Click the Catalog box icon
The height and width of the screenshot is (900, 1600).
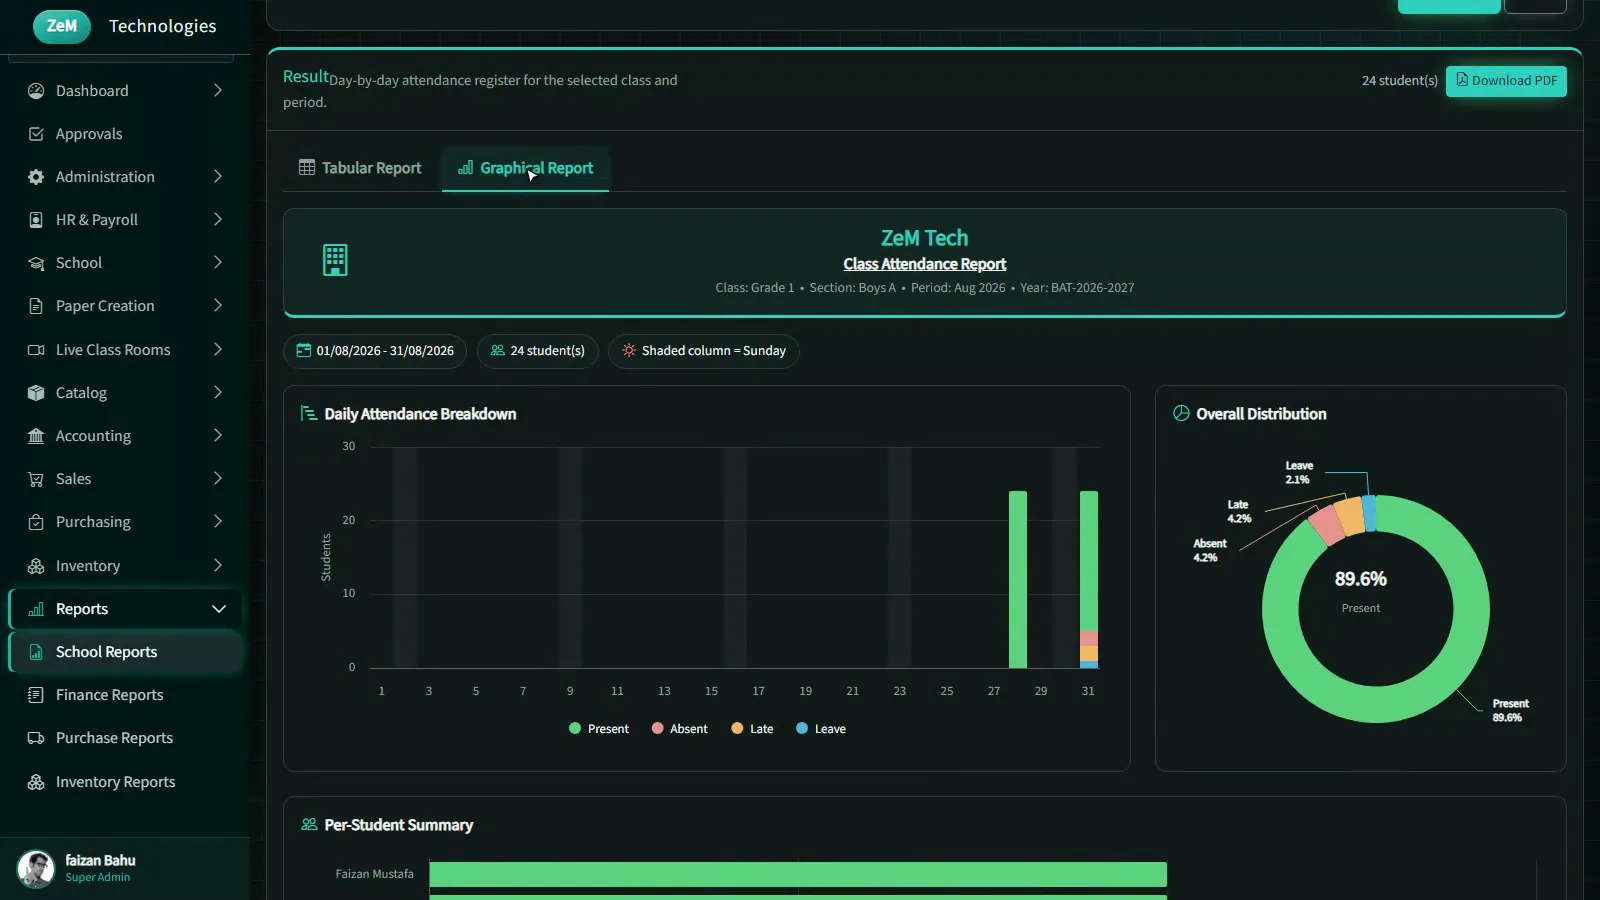36,393
